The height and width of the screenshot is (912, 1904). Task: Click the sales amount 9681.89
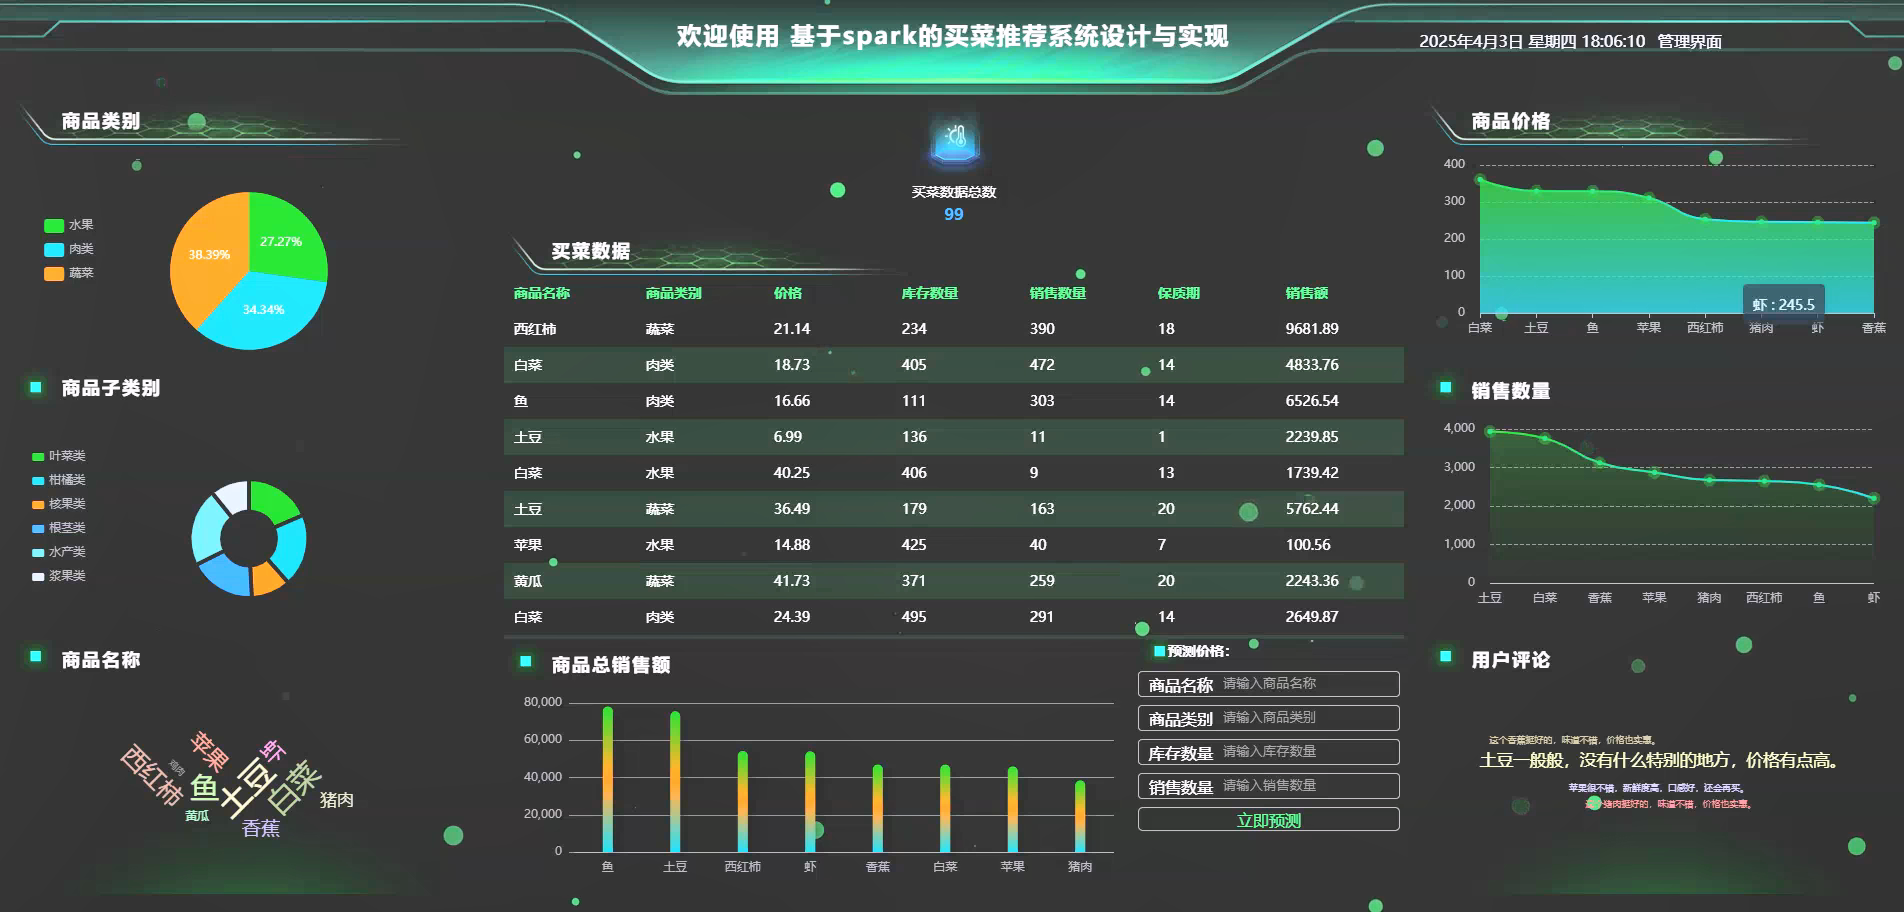pos(1311,329)
